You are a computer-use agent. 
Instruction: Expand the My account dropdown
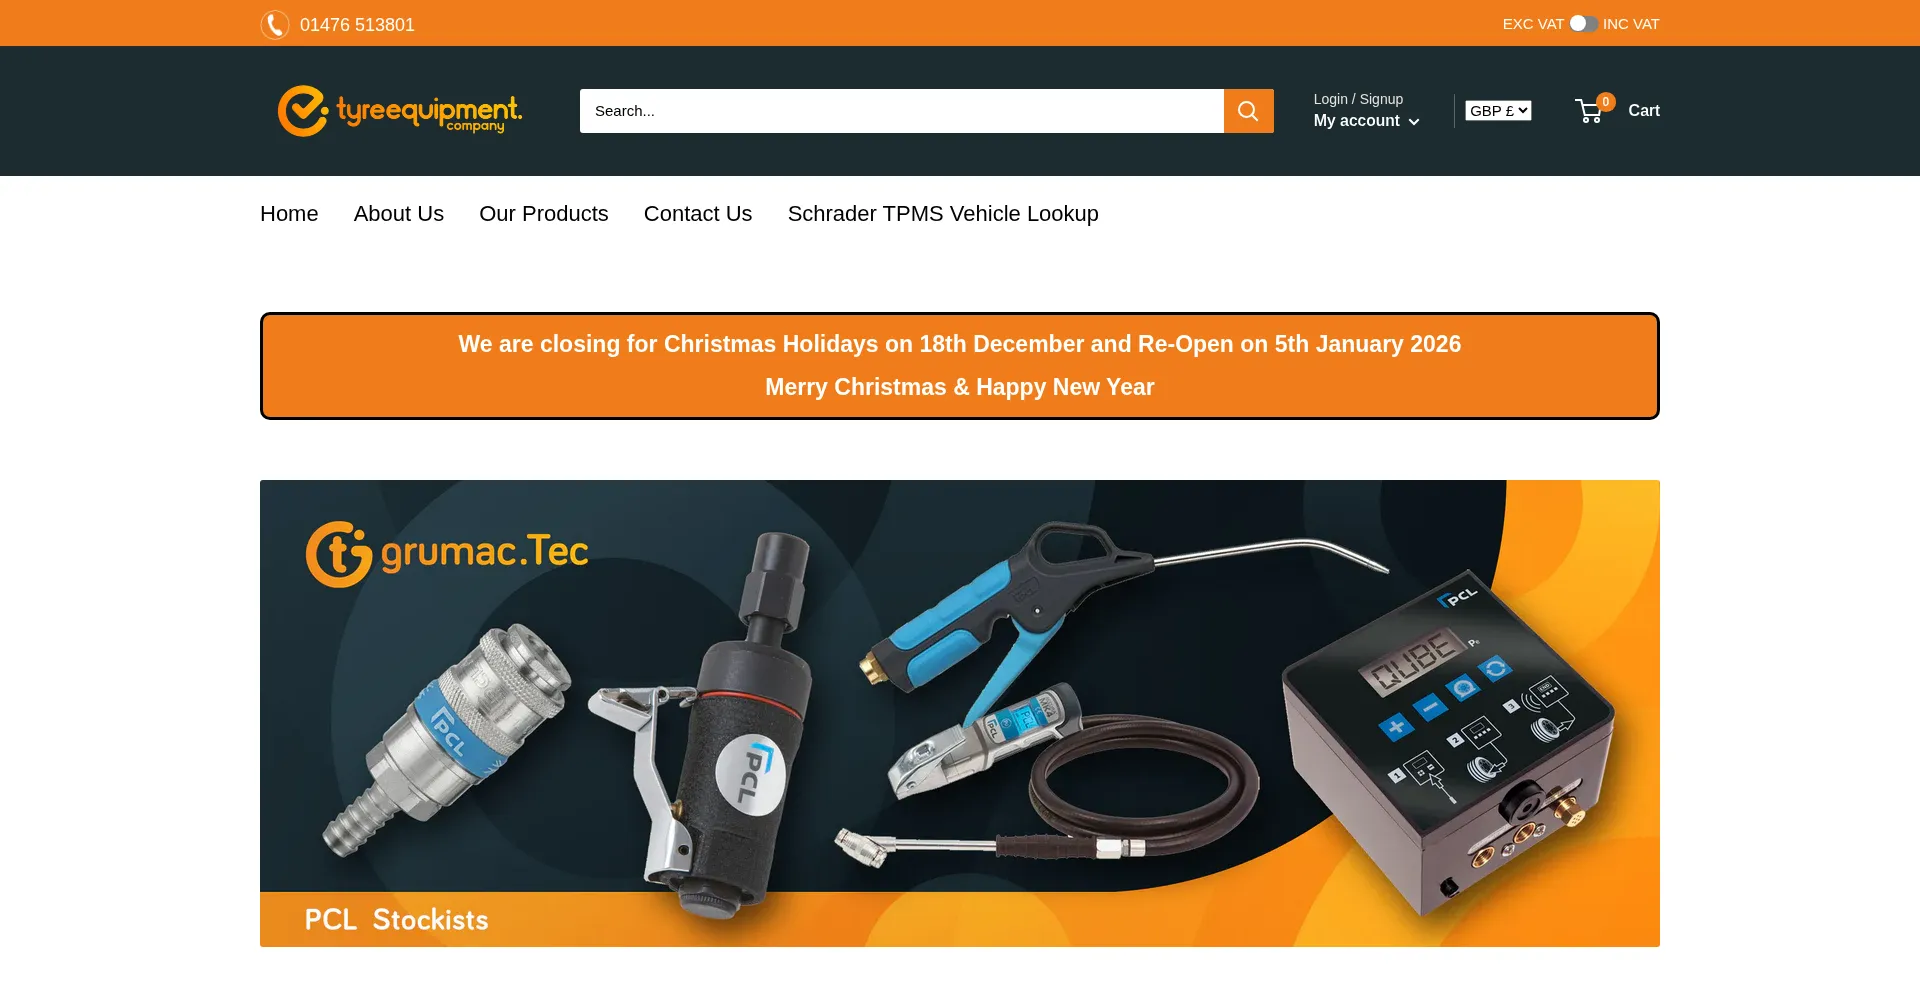click(x=1366, y=120)
